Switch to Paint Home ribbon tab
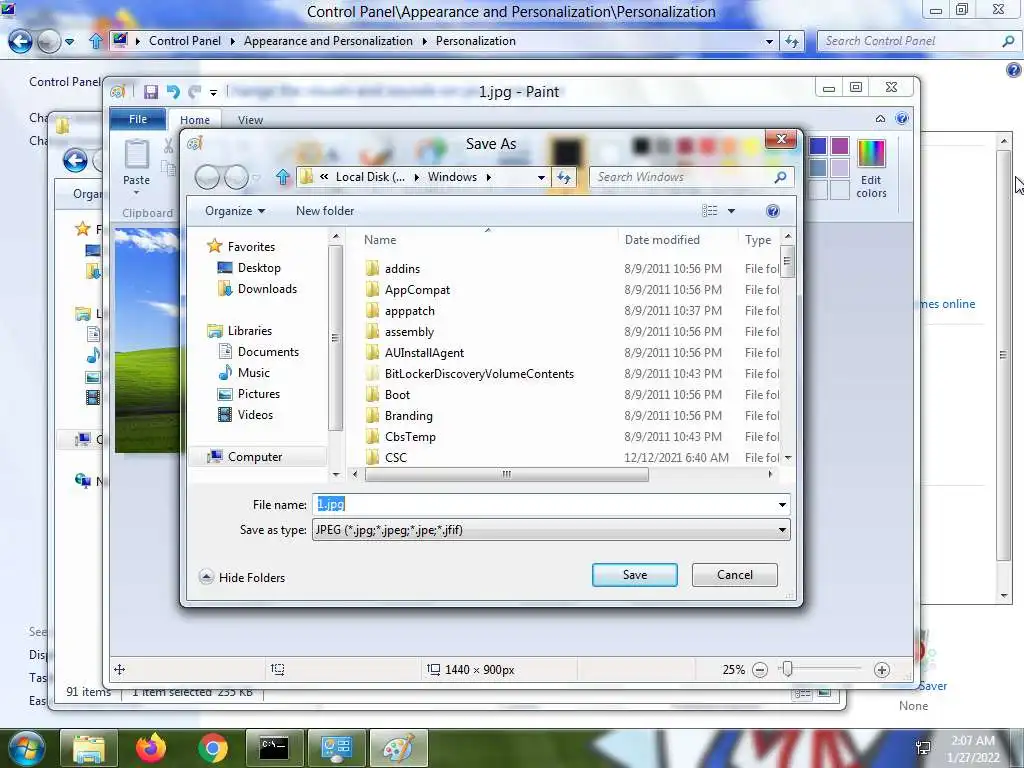The image size is (1024, 768). click(x=195, y=120)
